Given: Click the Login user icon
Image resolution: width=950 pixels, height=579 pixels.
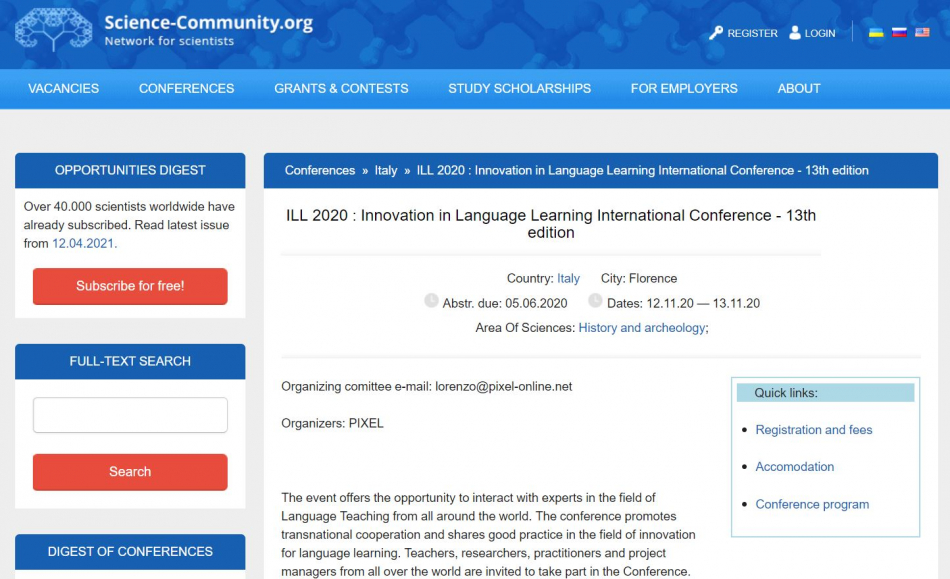Looking at the screenshot, I should point(795,33).
